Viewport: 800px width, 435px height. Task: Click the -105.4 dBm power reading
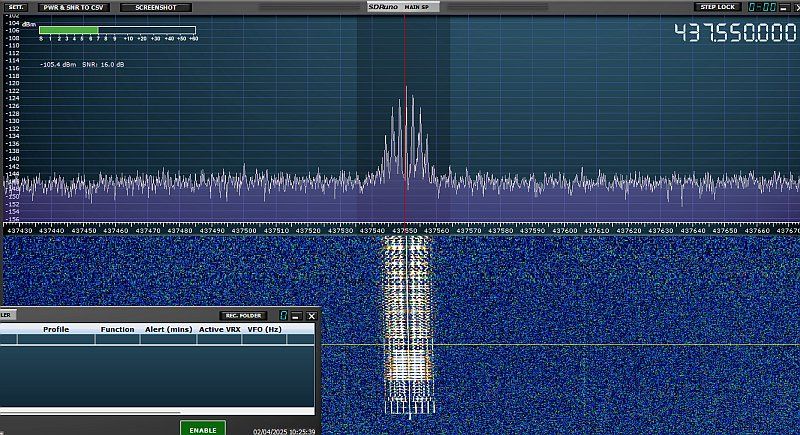pyautogui.click(x=58, y=65)
